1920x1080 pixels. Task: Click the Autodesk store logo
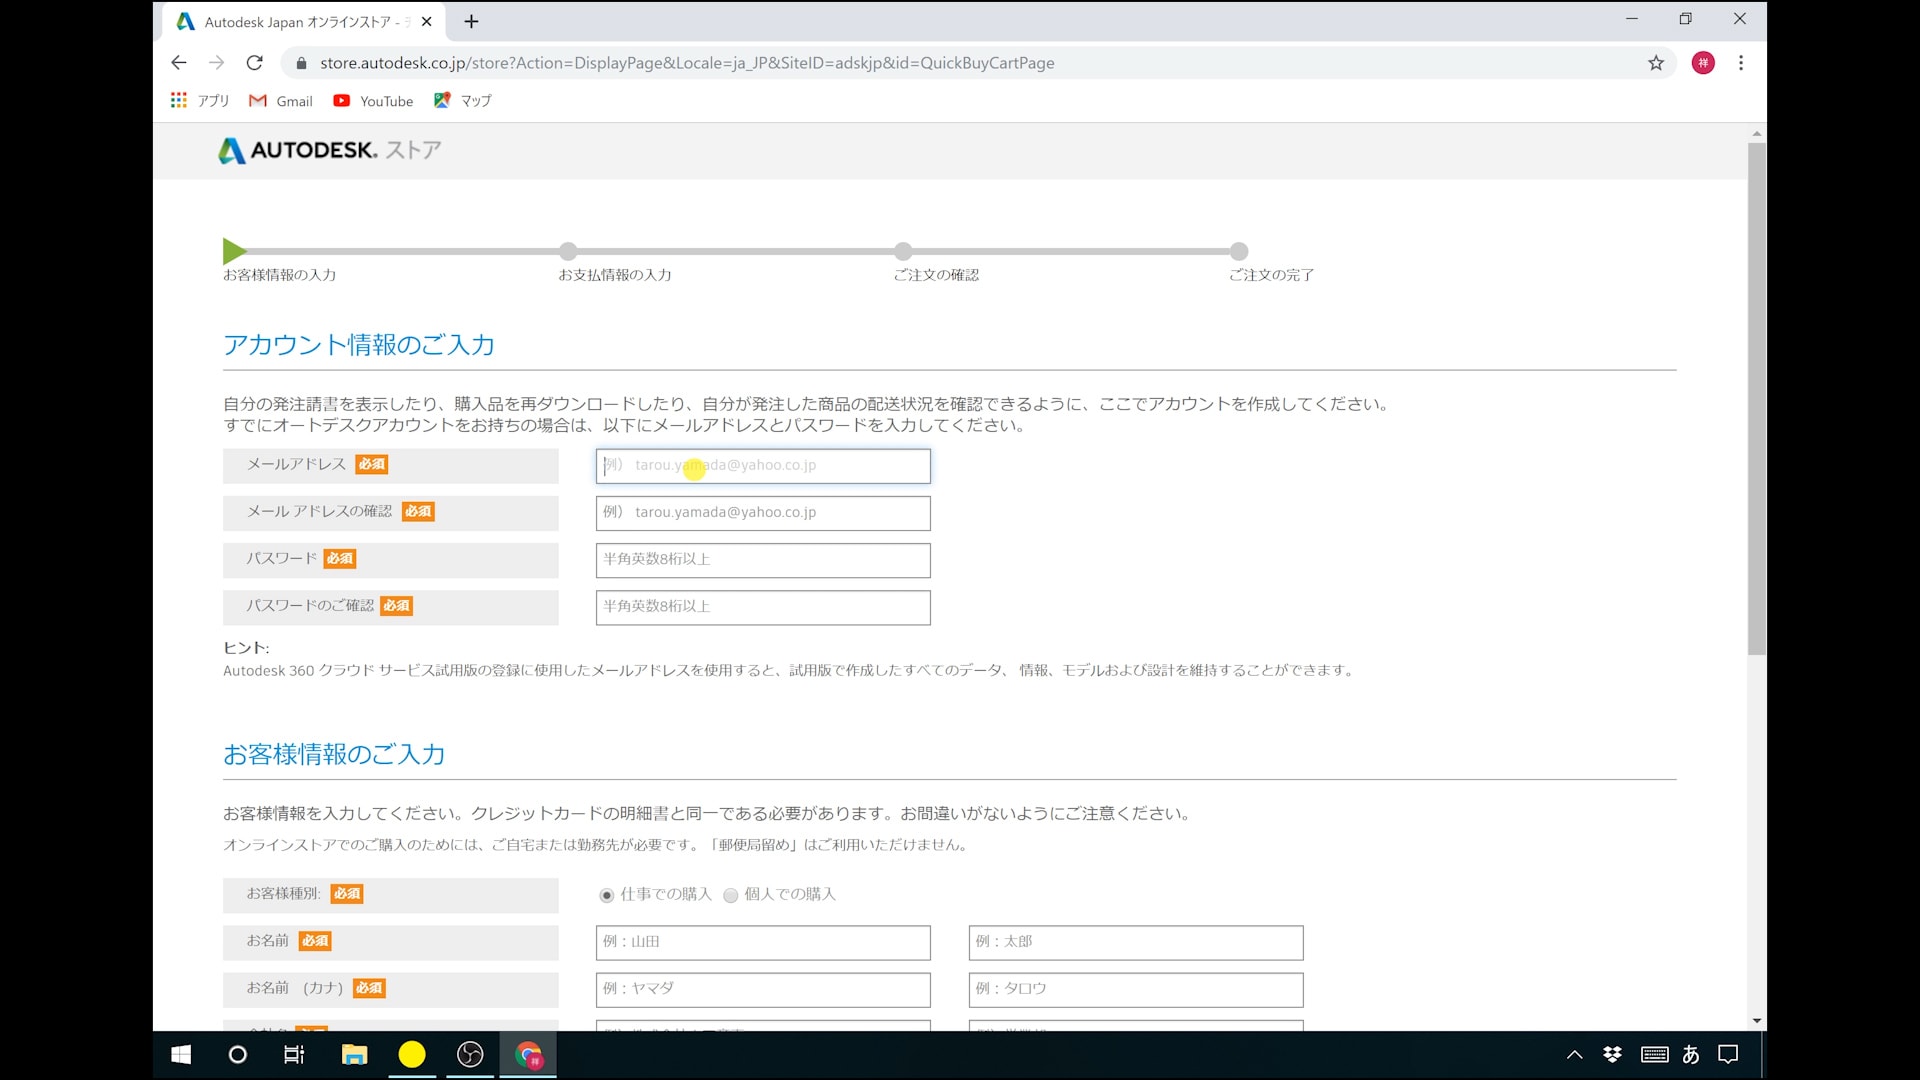(x=329, y=150)
